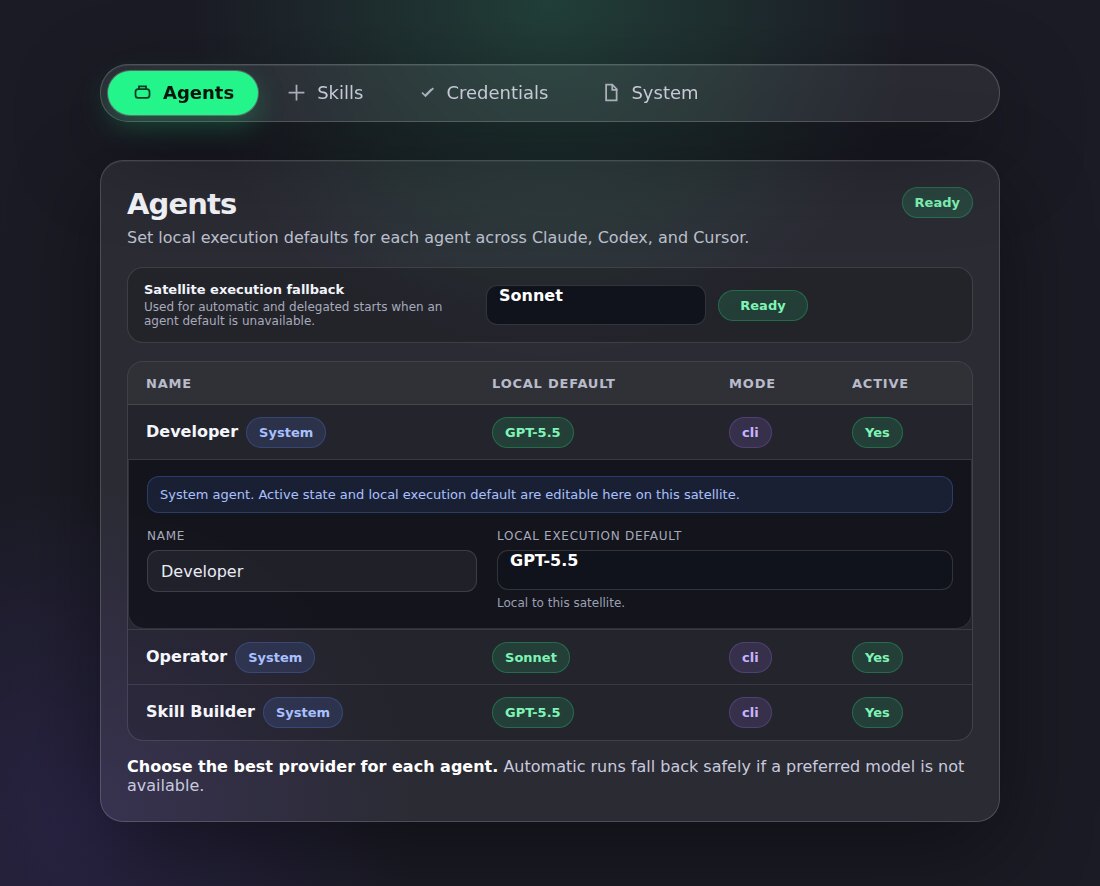Click the MODE column header
The width and height of the screenshot is (1100, 886).
(752, 384)
